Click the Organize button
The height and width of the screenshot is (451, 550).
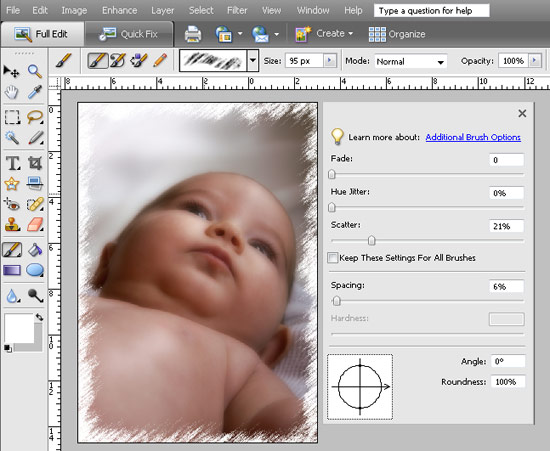tap(397, 34)
